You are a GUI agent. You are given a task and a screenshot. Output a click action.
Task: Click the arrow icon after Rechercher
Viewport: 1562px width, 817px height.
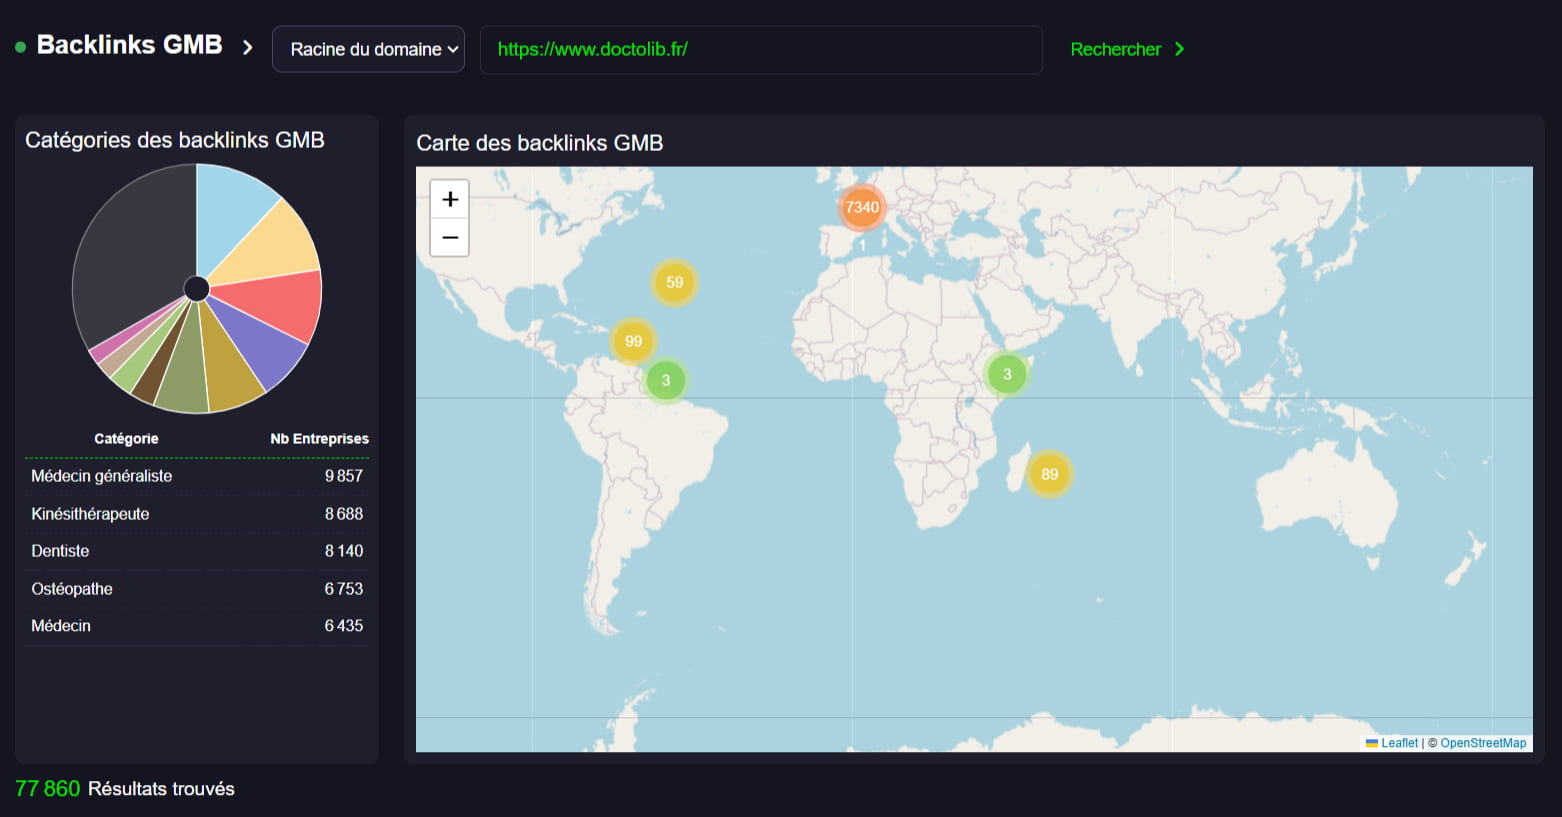coord(1180,49)
